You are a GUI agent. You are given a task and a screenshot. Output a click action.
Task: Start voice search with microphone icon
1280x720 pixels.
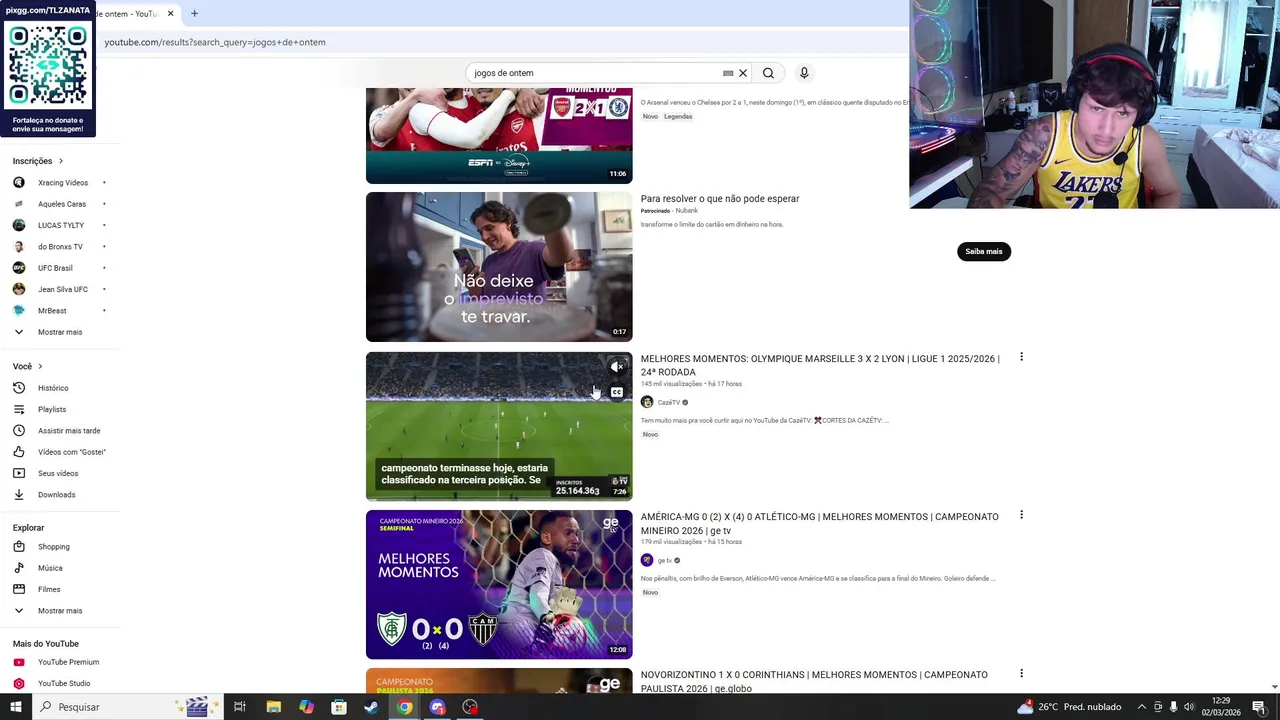click(803, 73)
